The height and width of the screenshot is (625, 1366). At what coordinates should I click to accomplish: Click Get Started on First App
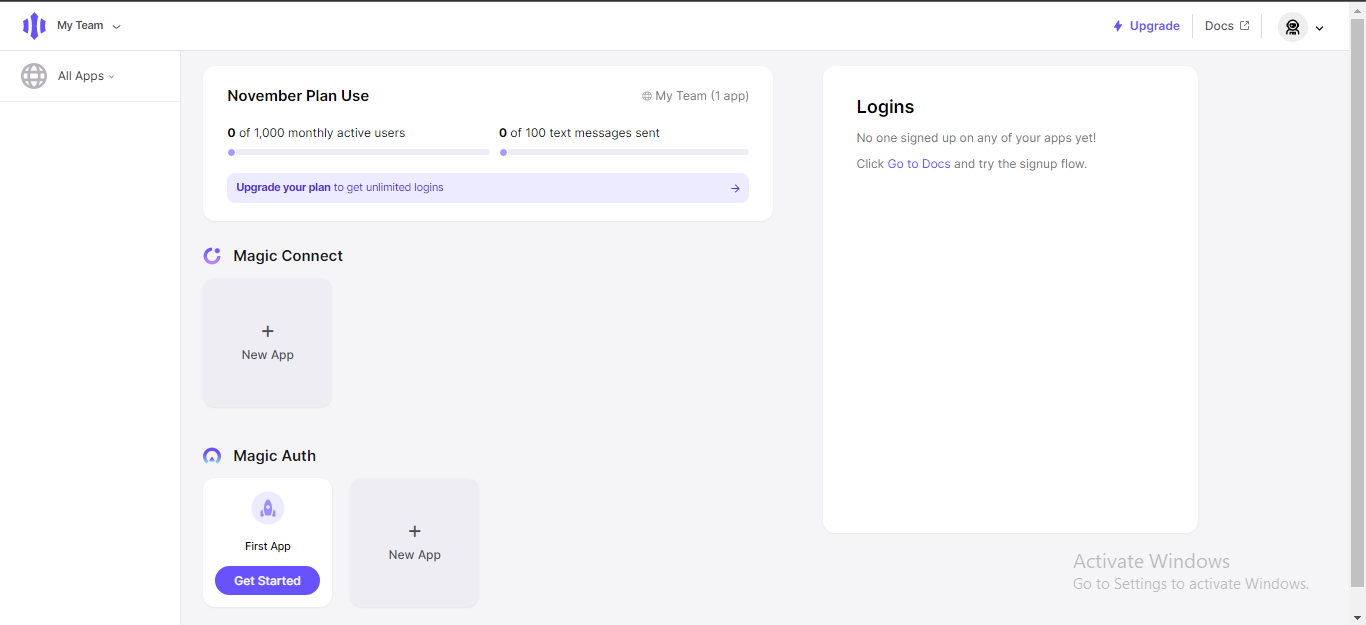pyautogui.click(x=267, y=580)
